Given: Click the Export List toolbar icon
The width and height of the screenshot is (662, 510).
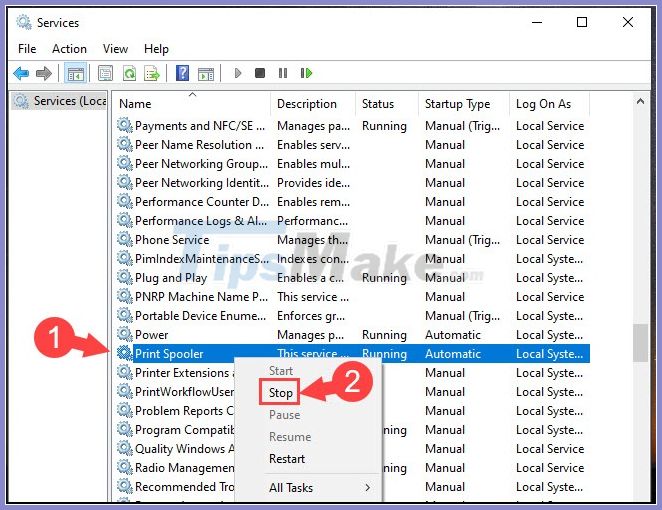Looking at the screenshot, I should [152, 73].
